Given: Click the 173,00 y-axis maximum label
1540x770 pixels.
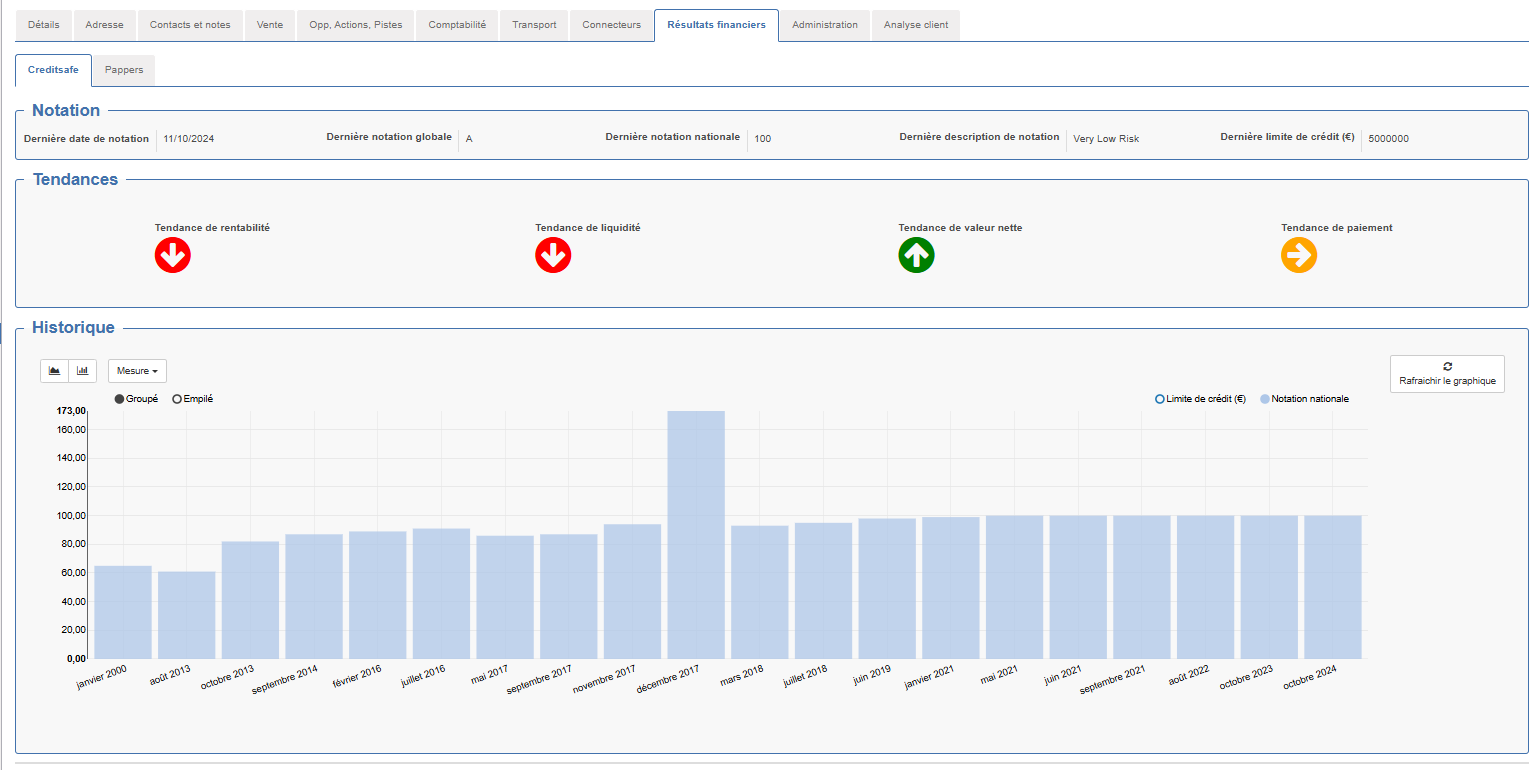Looking at the screenshot, I should coord(72,411).
